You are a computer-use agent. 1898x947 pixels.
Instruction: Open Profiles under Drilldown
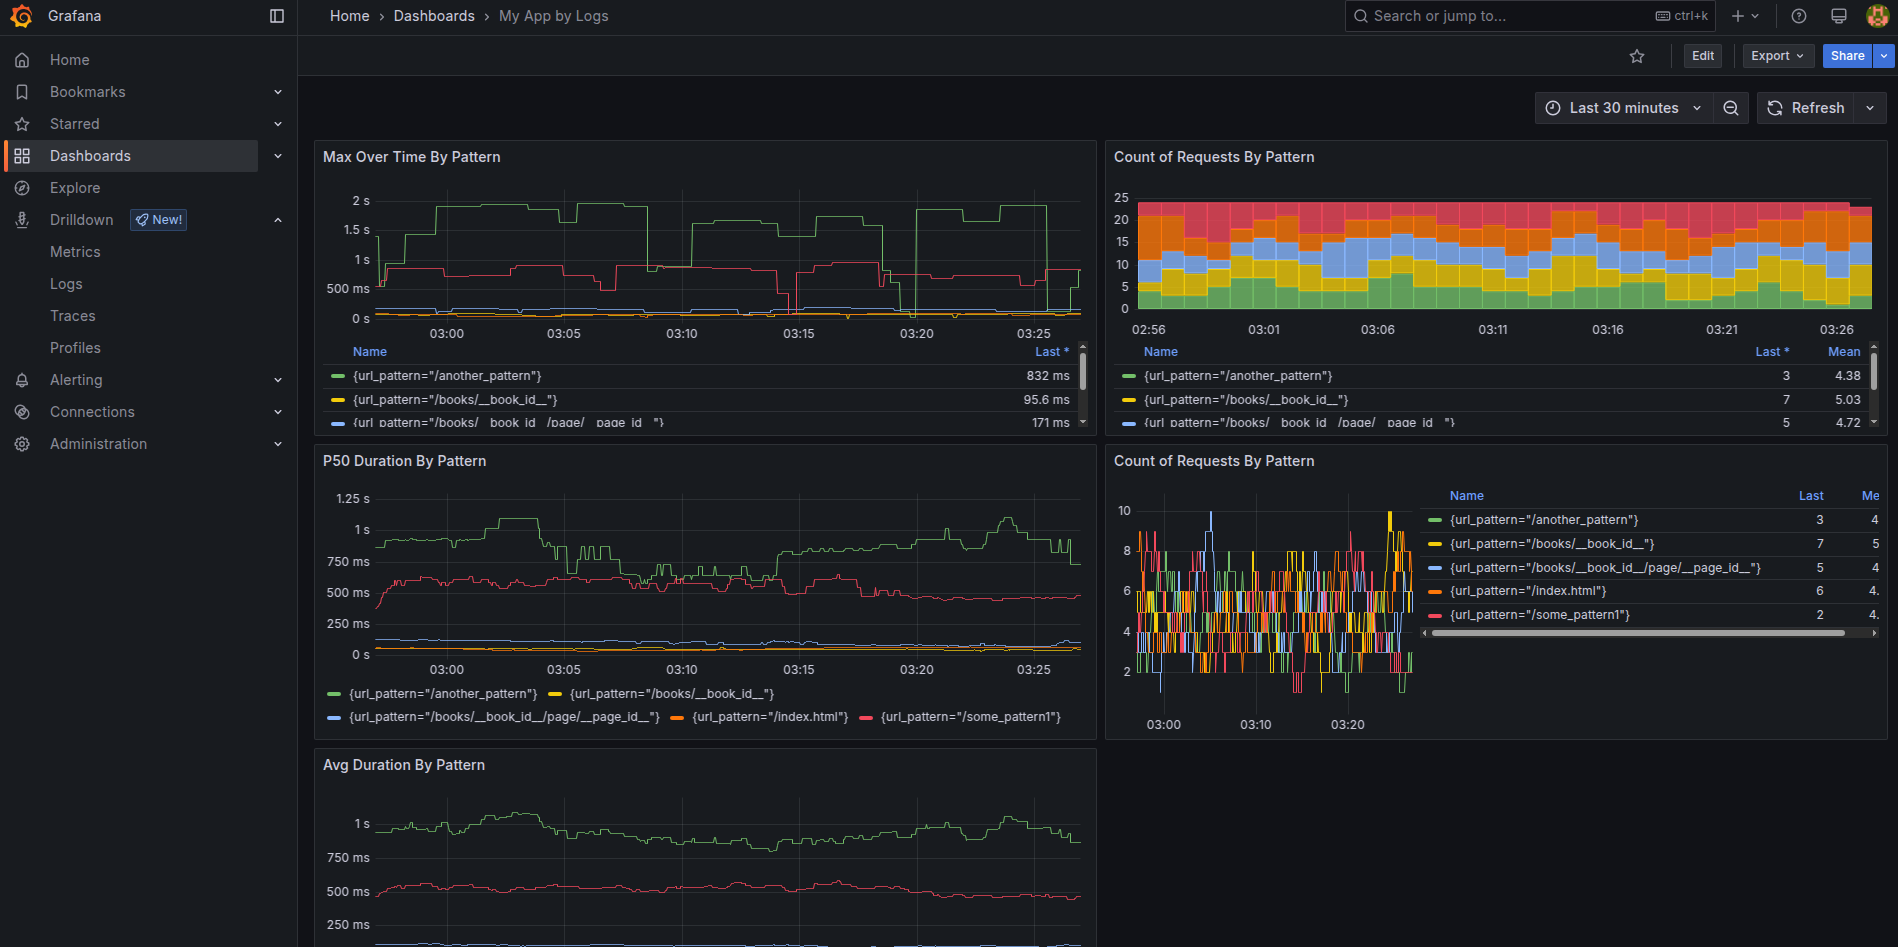(x=75, y=348)
